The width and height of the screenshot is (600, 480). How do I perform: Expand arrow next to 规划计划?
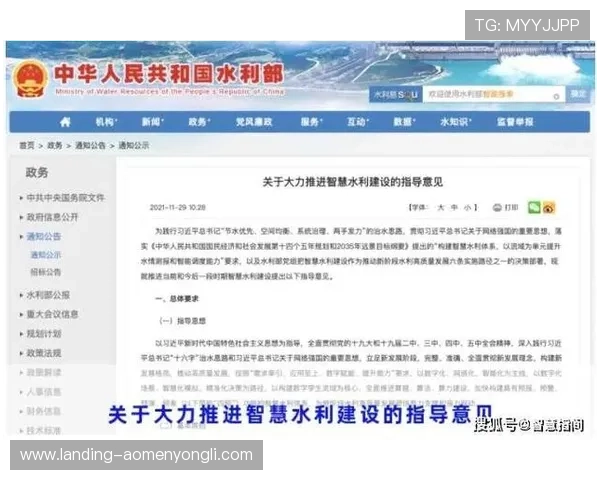21,334
